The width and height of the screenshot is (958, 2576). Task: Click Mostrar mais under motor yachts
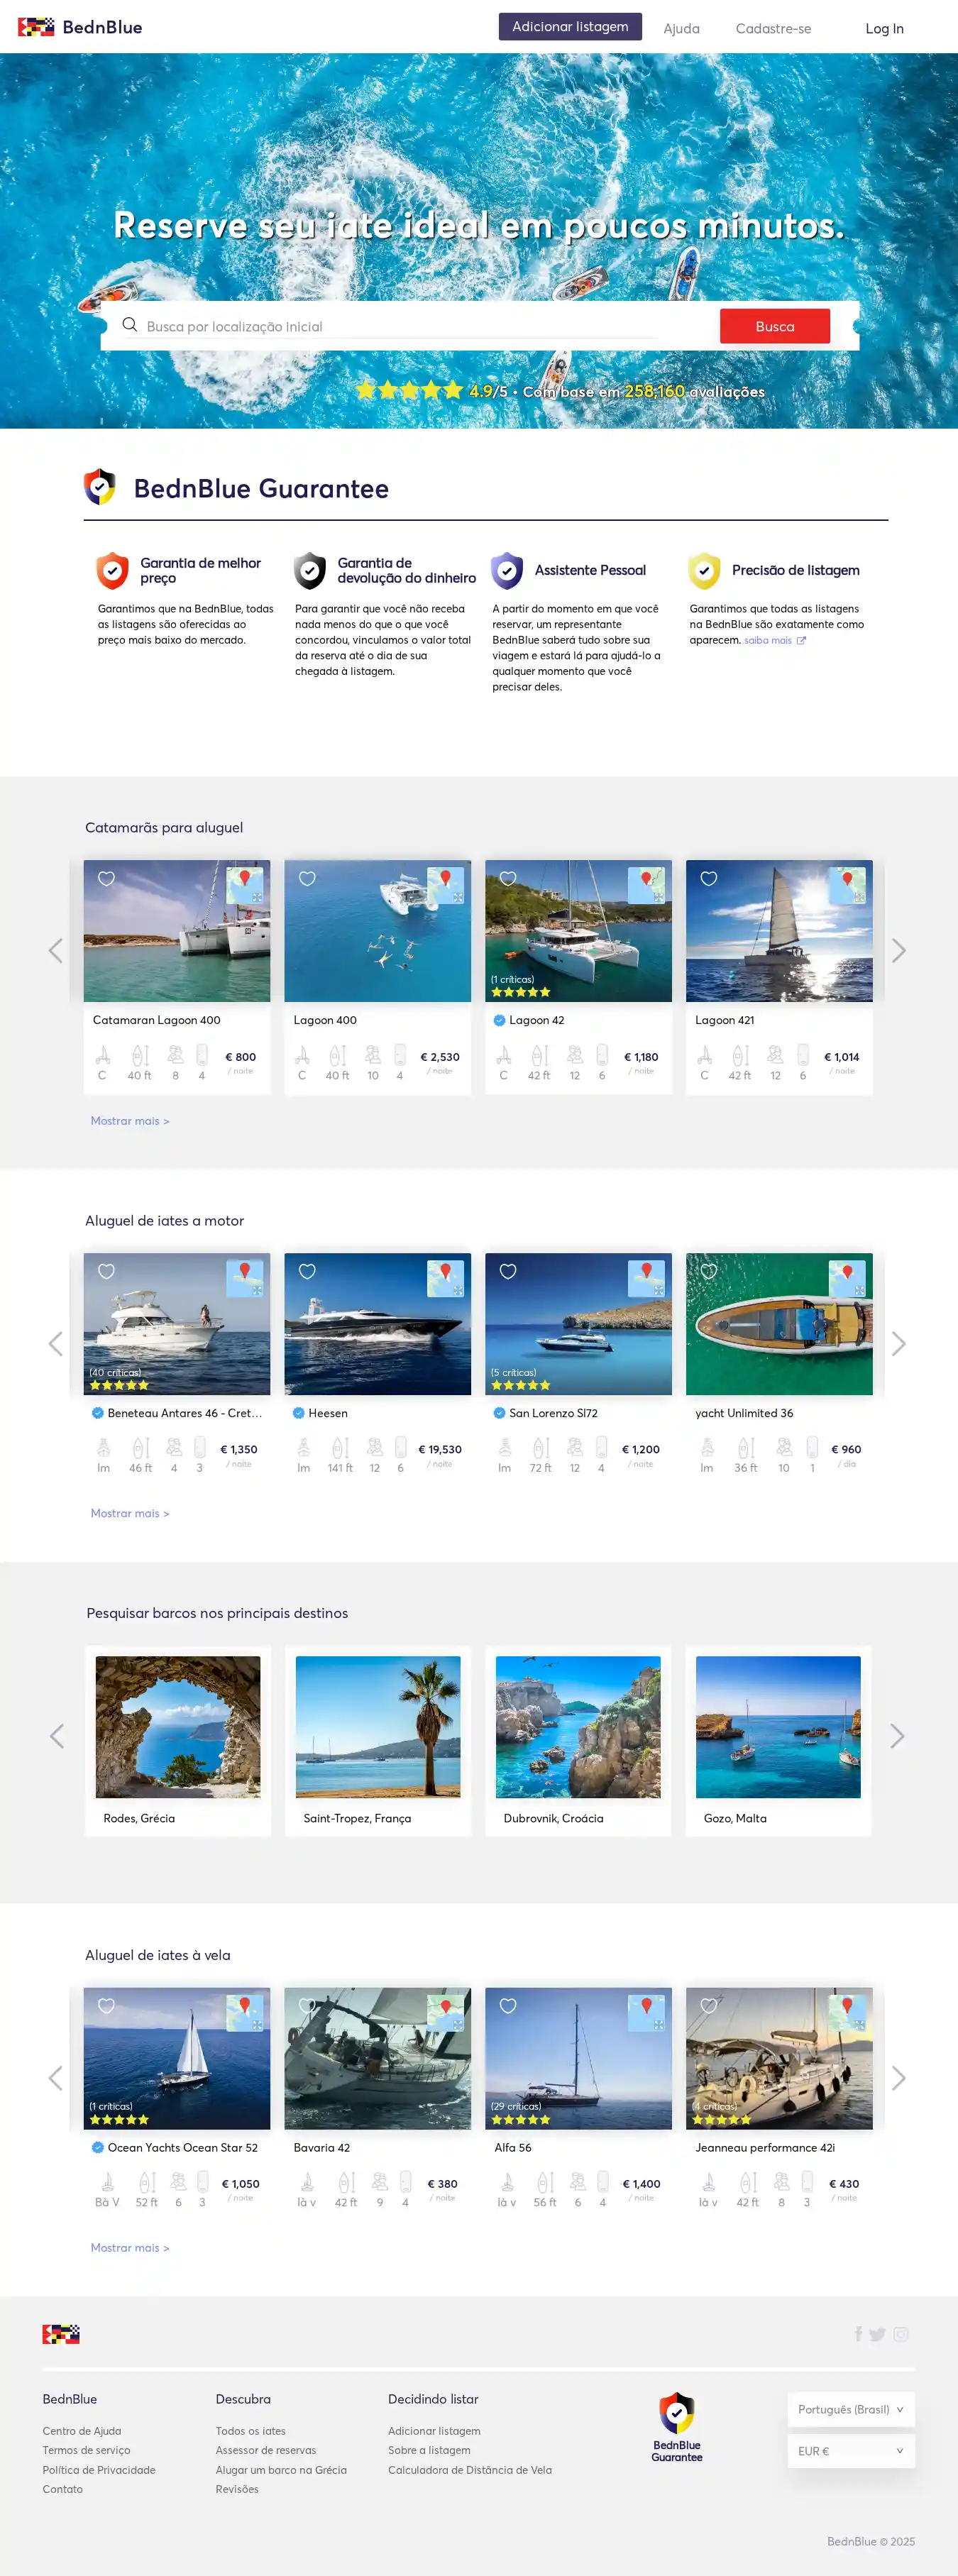point(130,1513)
